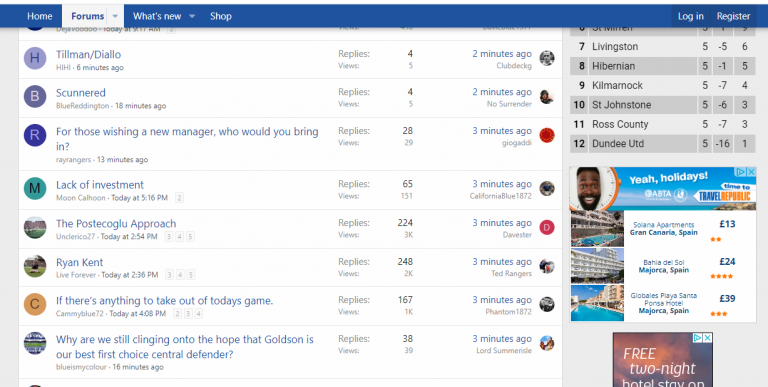
Task: Open the Tillman/Diallo thread
Action: pyautogui.click(x=88, y=54)
